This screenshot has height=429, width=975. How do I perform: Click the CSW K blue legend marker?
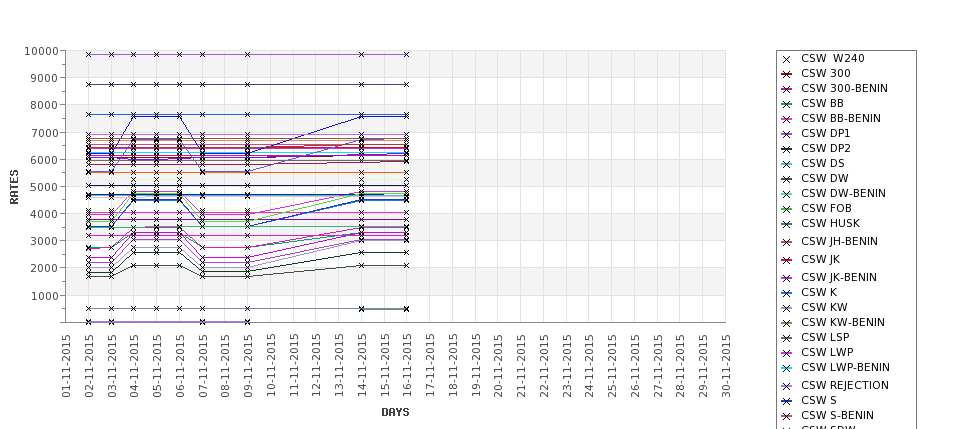(787, 293)
